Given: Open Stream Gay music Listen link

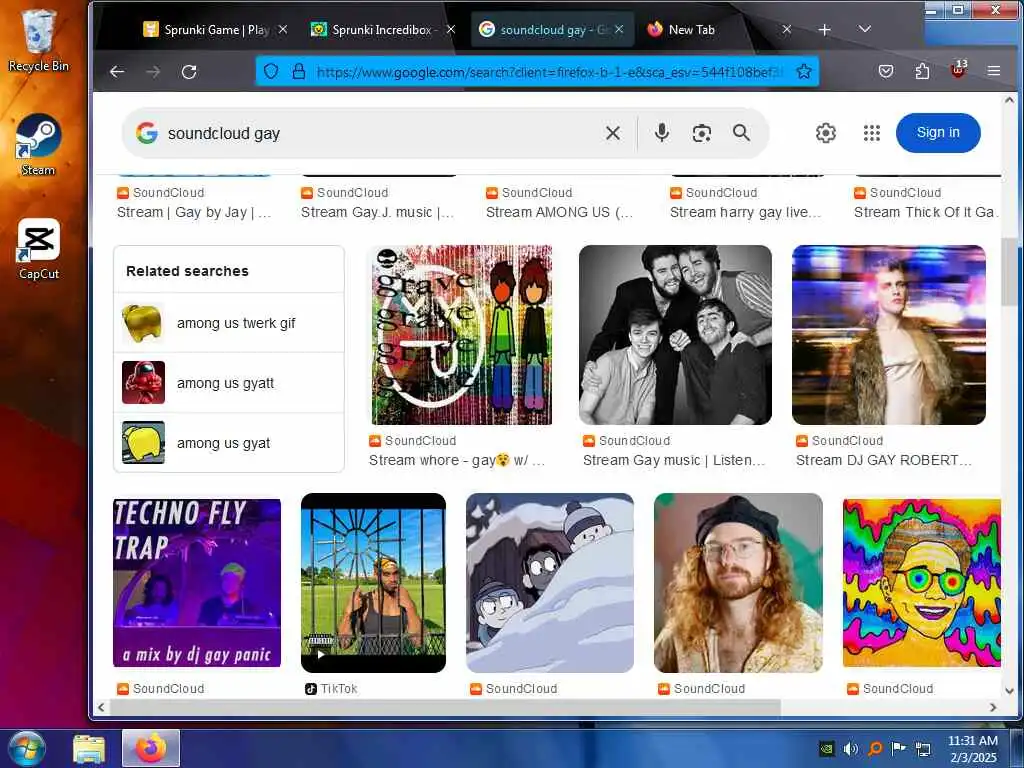Looking at the screenshot, I should click(673, 460).
